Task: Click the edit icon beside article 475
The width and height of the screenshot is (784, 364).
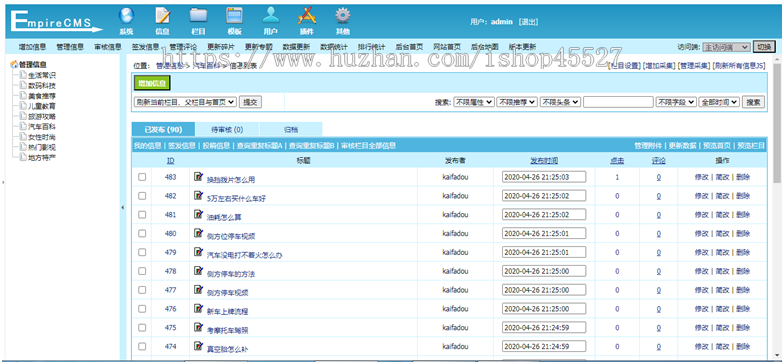Action: coord(198,328)
